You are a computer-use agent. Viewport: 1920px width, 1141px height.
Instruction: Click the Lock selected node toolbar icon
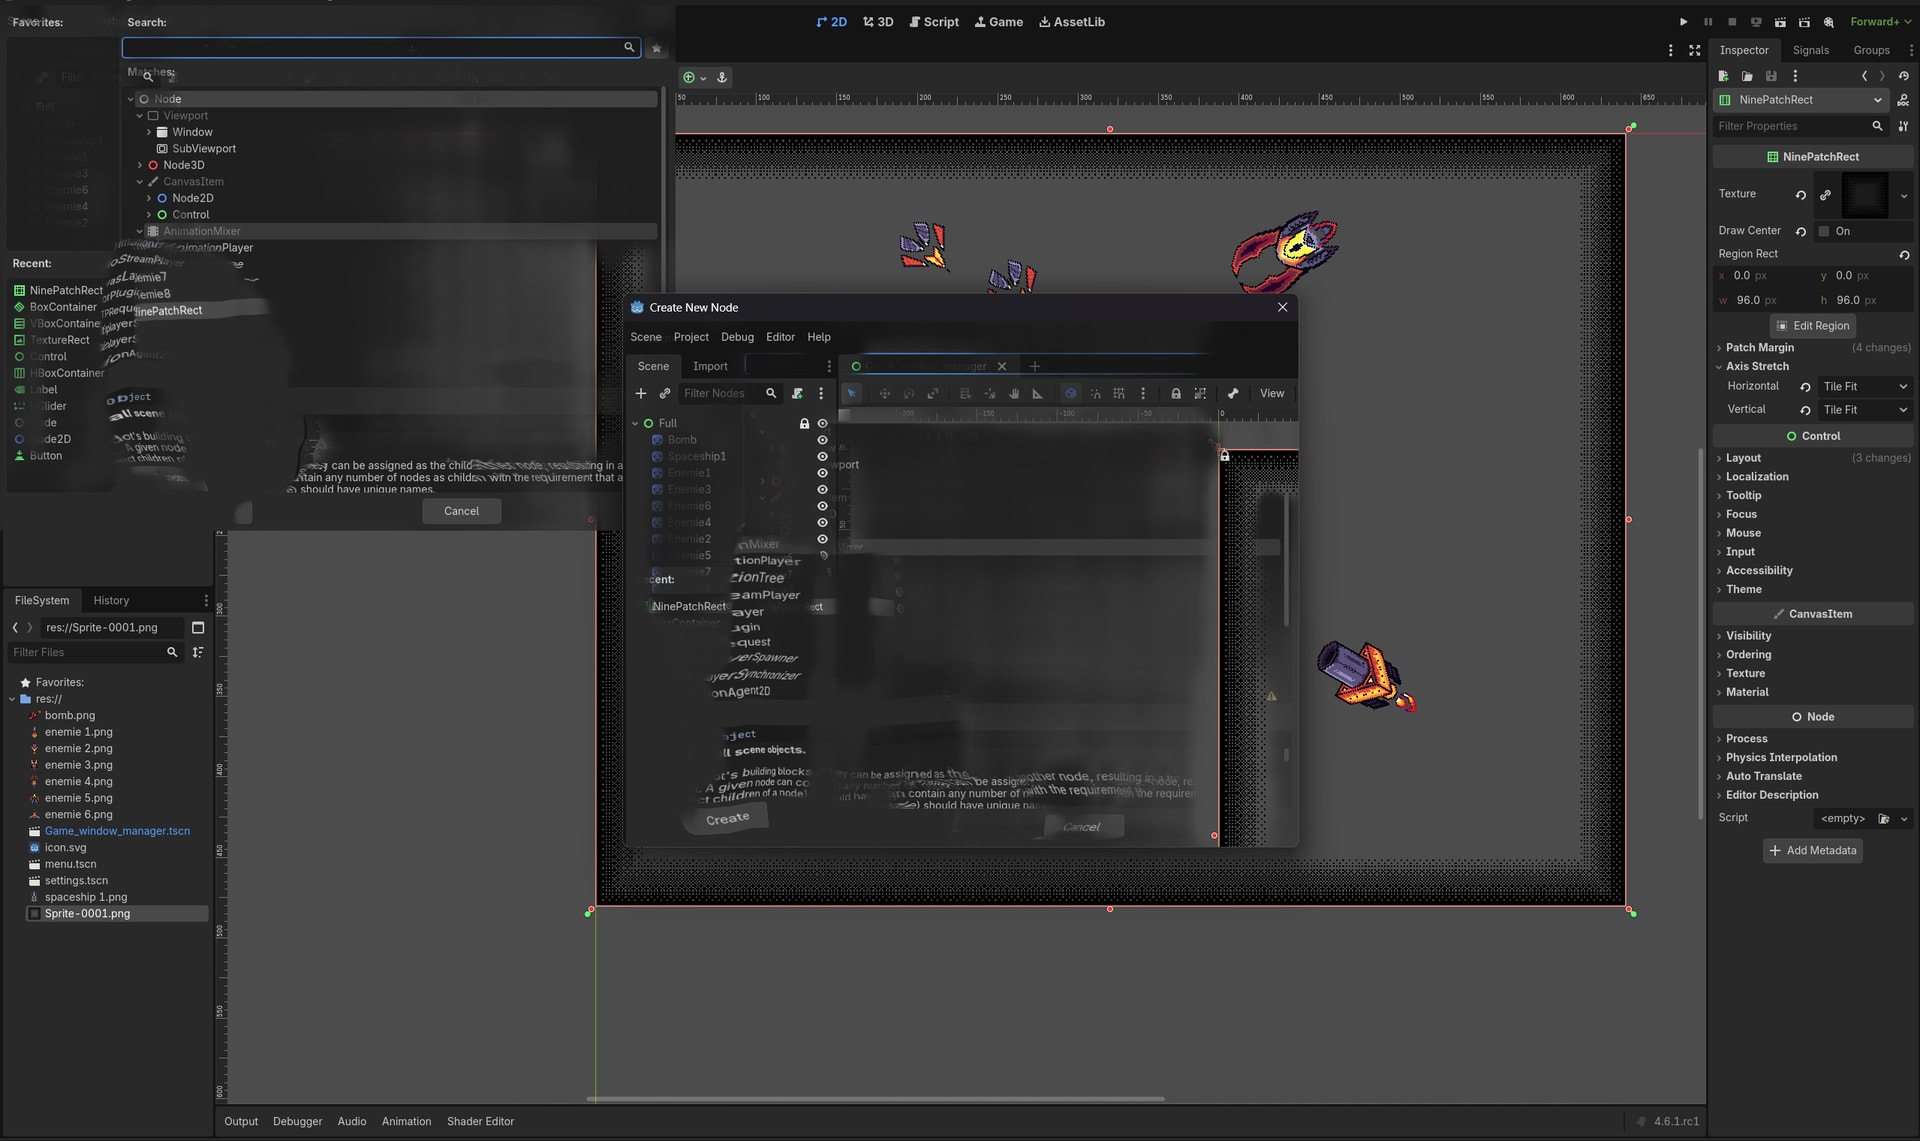pyautogui.click(x=1175, y=394)
